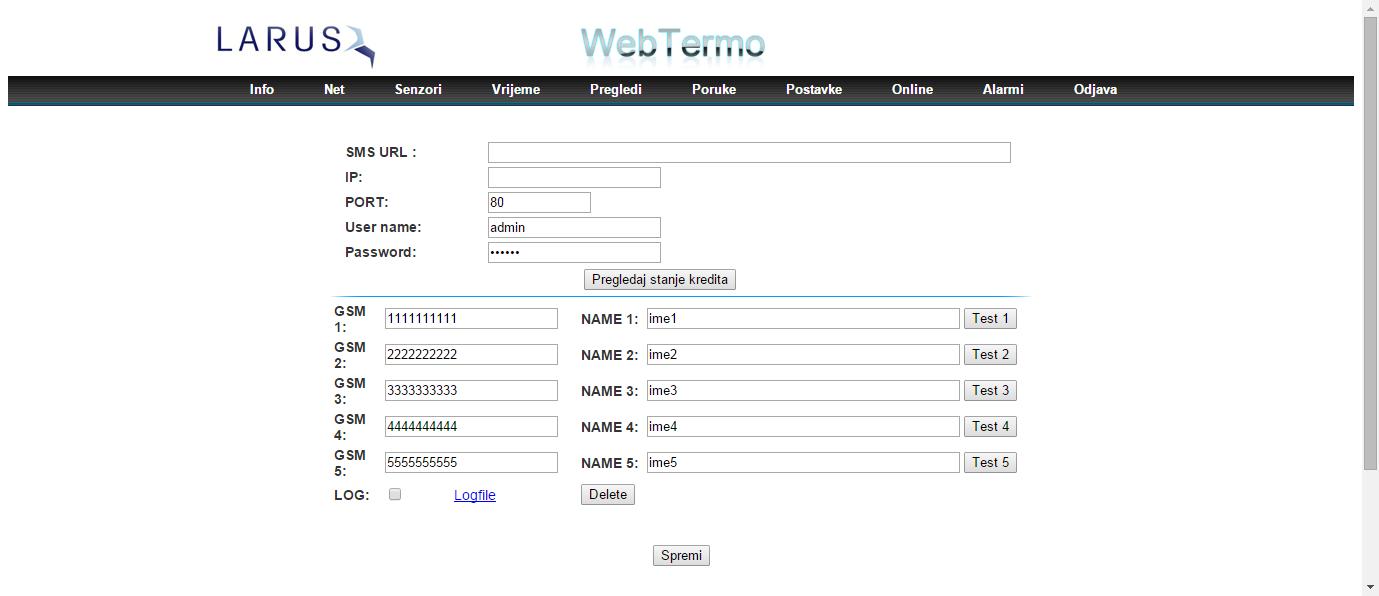Go to the Postavke menu

[x=813, y=90]
